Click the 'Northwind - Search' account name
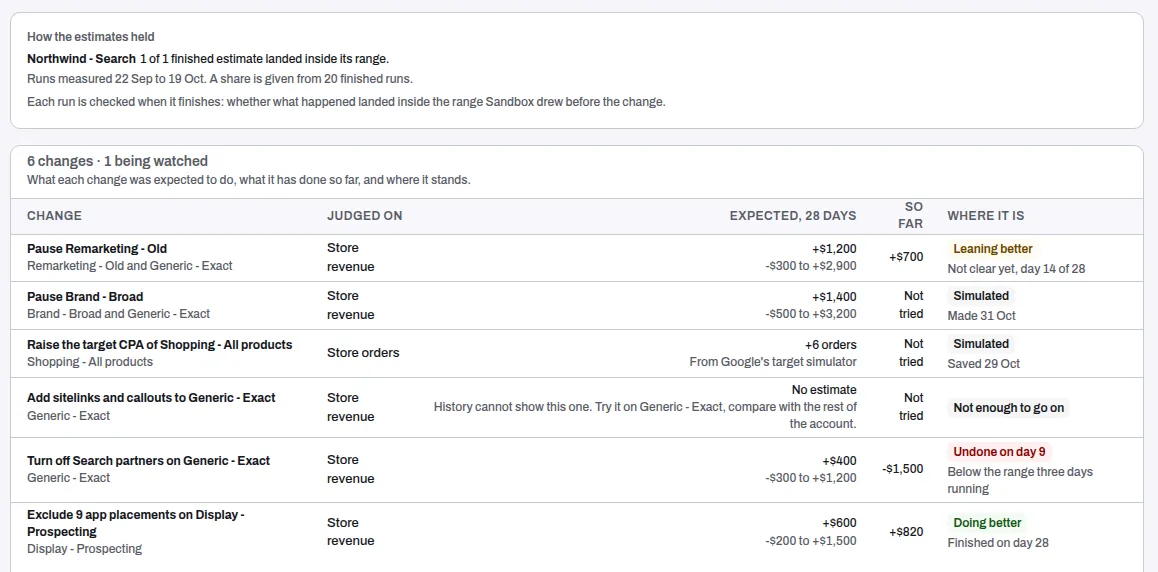 click(x=81, y=58)
